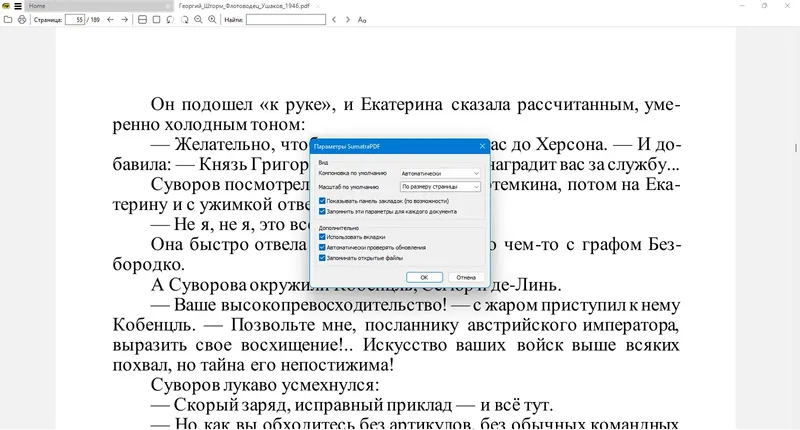800x430 pixels.
Task: Go to the next page arrow
Action: click(124, 20)
